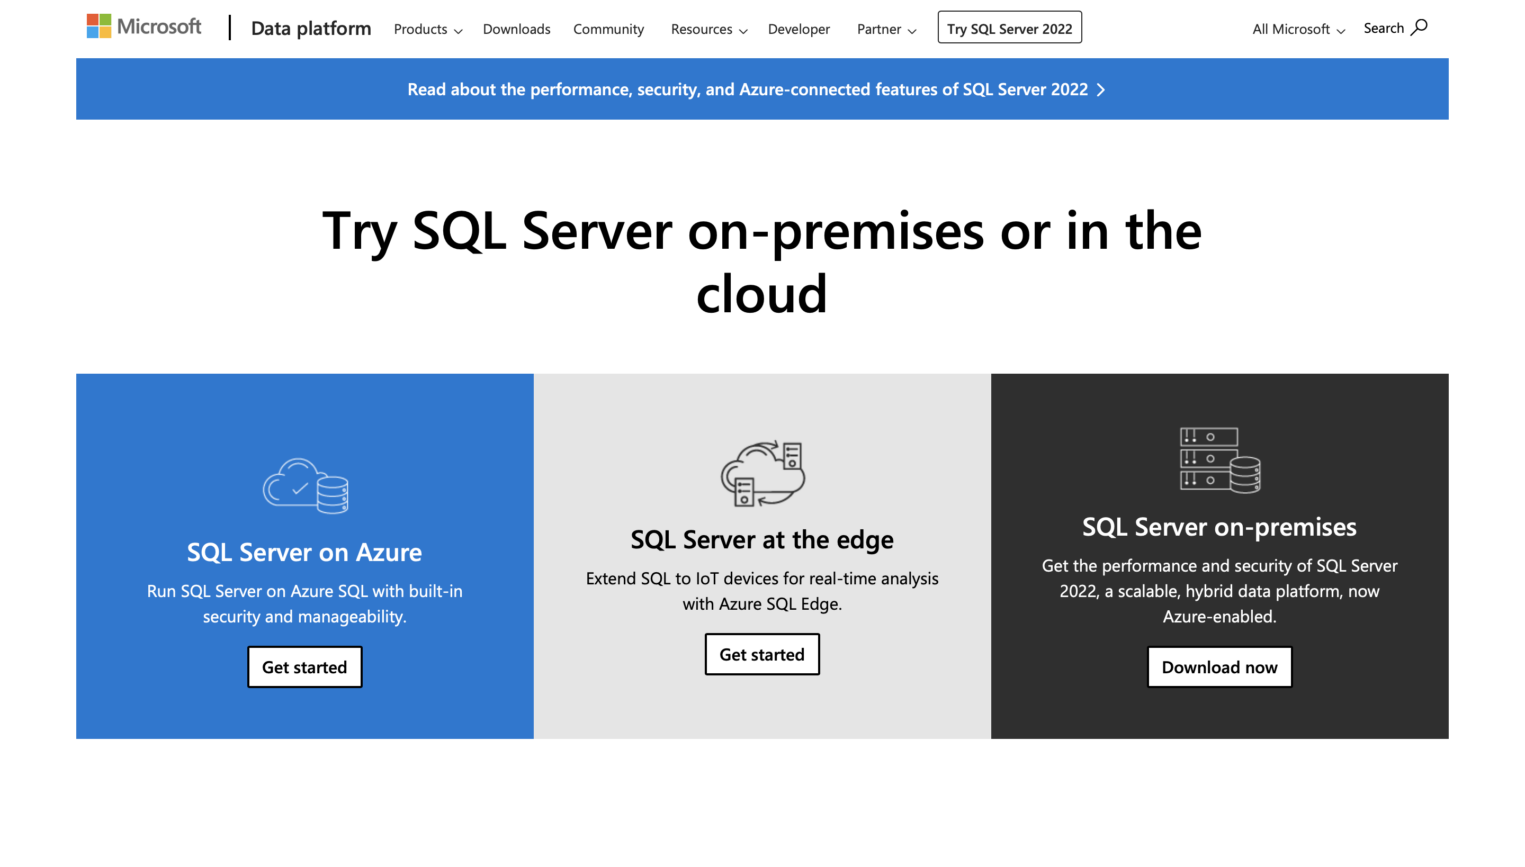The image size is (1525, 867).
Task: Click the four-square Microsoft tile icon
Action: point(97,24)
